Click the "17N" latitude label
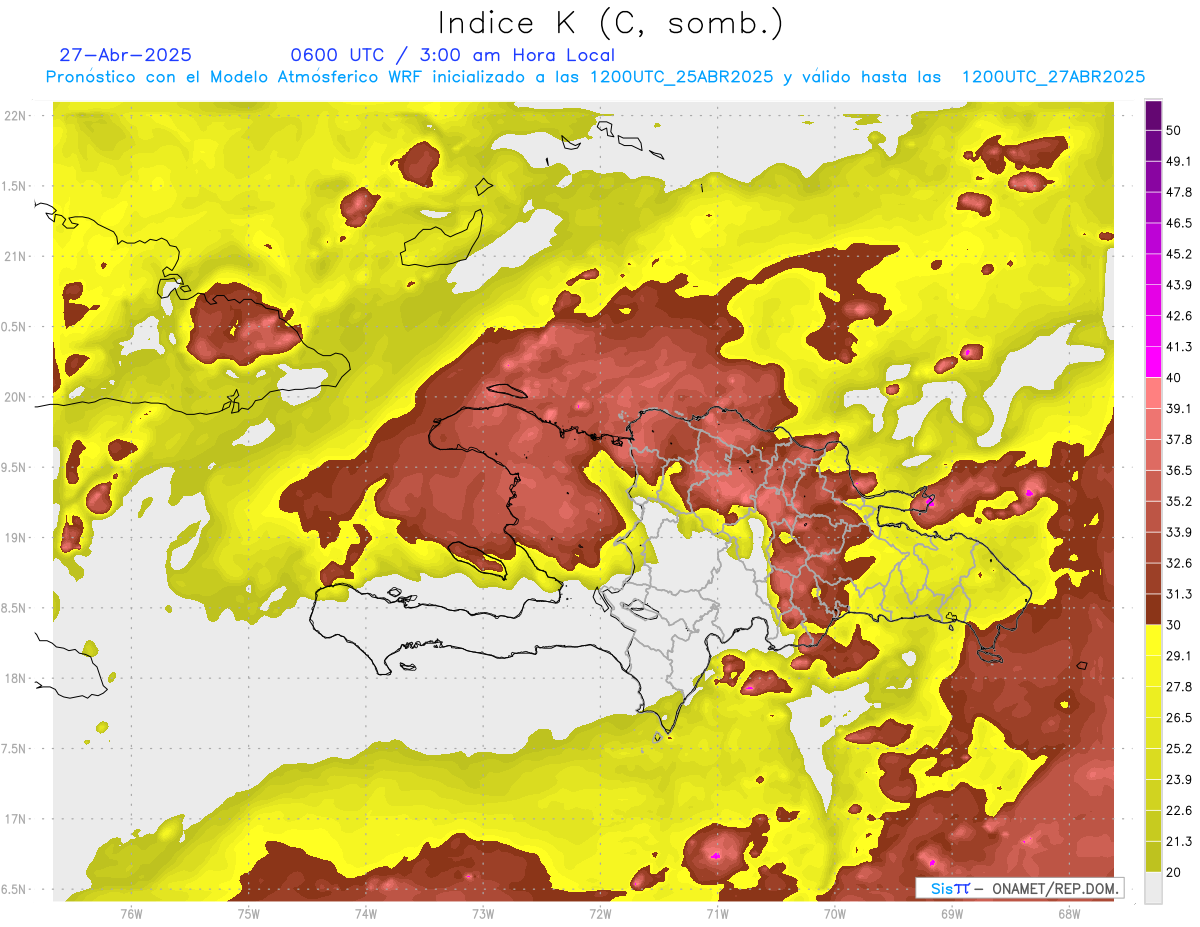The height and width of the screenshot is (927, 1200). click(15, 819)
